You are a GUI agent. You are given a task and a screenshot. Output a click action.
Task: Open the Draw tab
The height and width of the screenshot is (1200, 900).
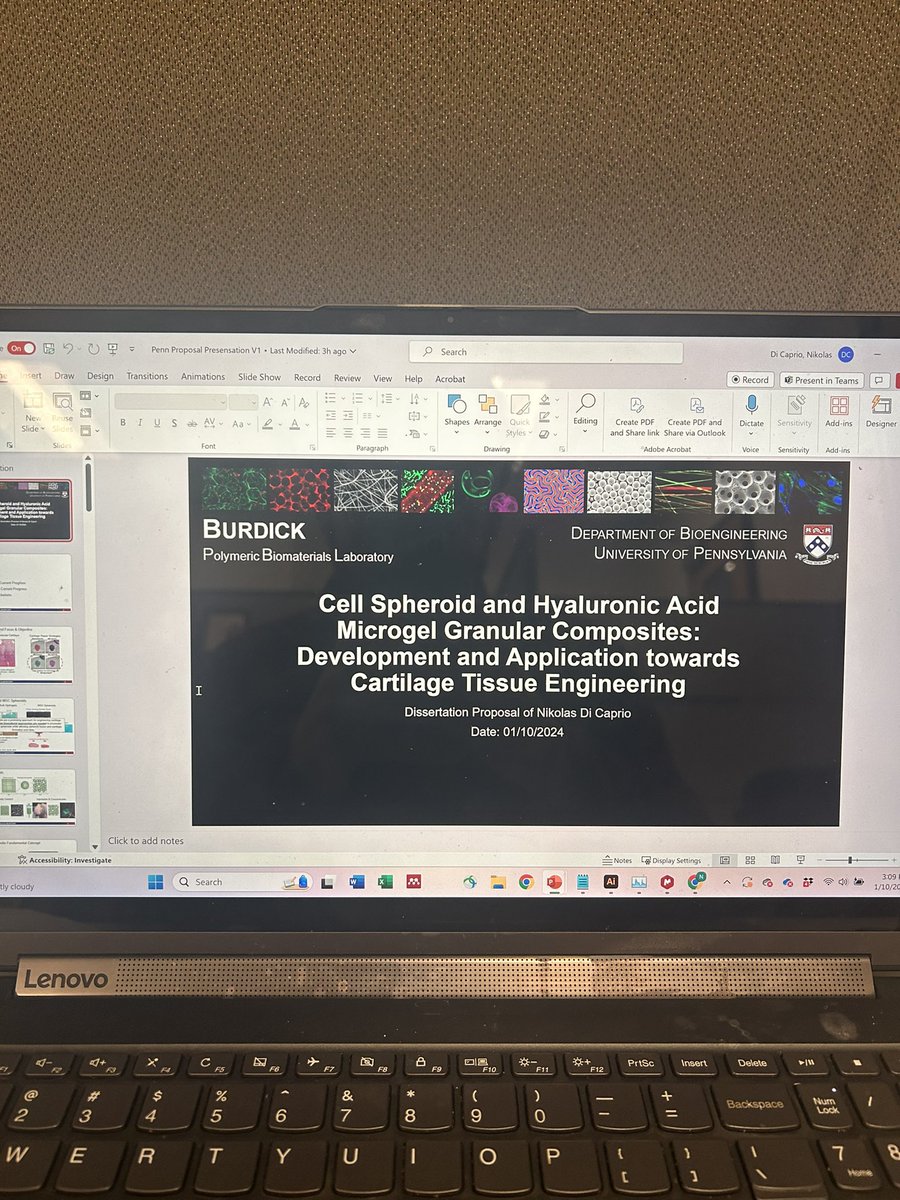click(x=64, y=377)
